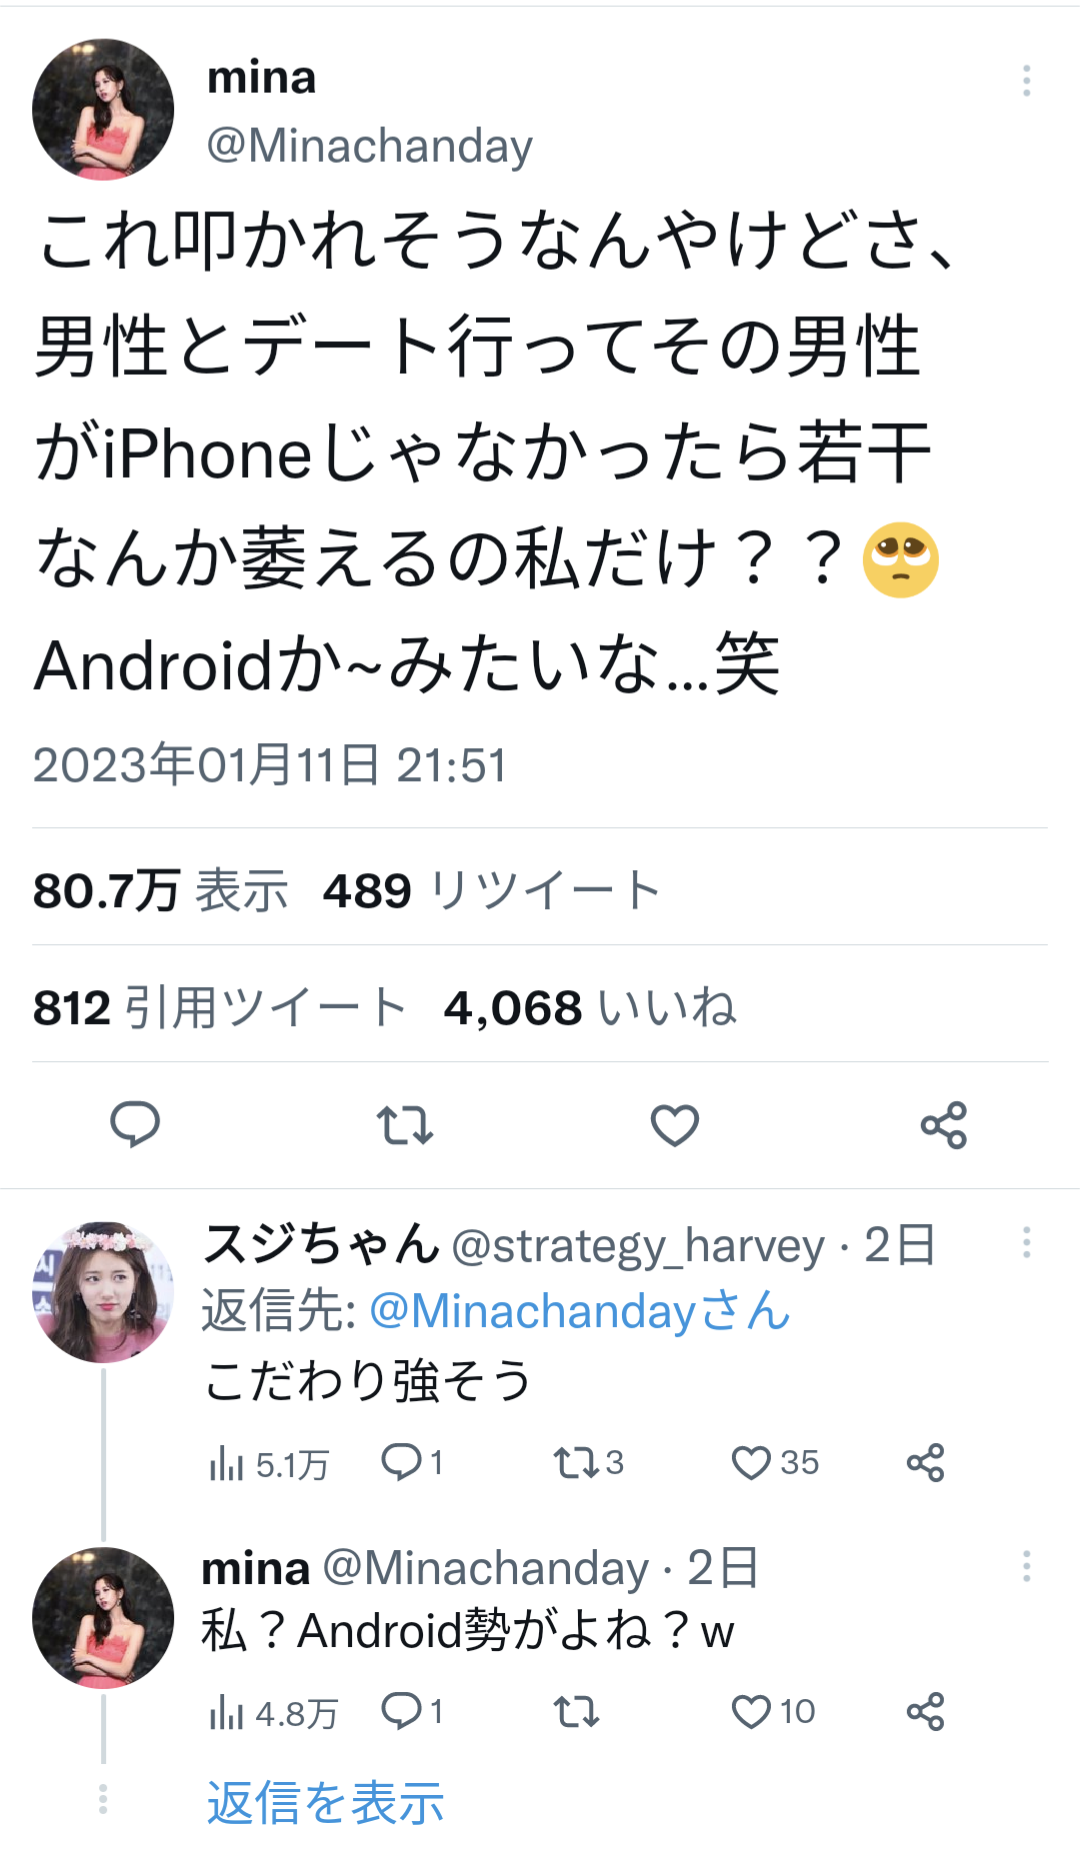The width and height of the screenshot is (1080, 1859).
Task: Like mina's reply showing 10
Action: pyautogui.click(x=773, y=1712)
